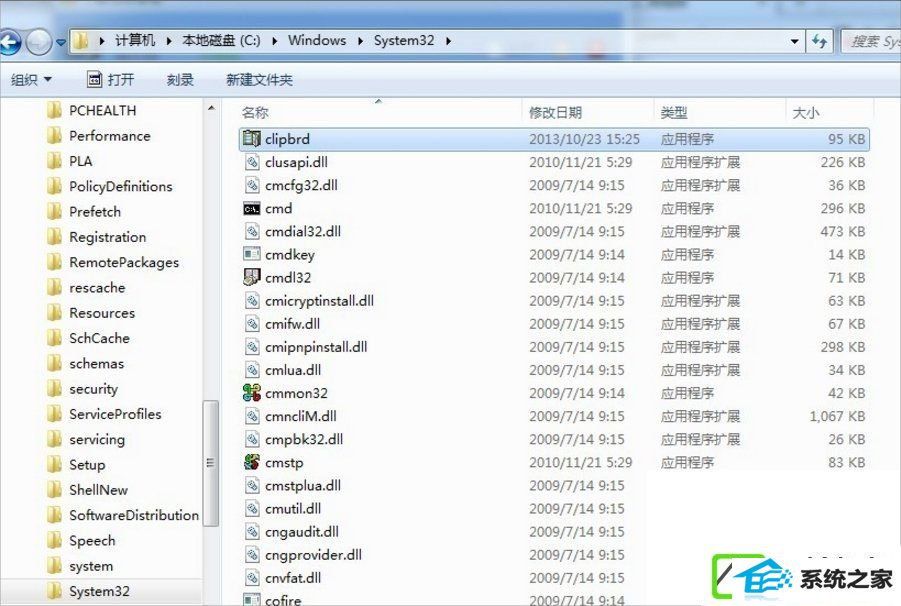The width and height of the screenshot is (901, 606).
Task: Select the System32 folder in sidebar
Action: point(99,591)
